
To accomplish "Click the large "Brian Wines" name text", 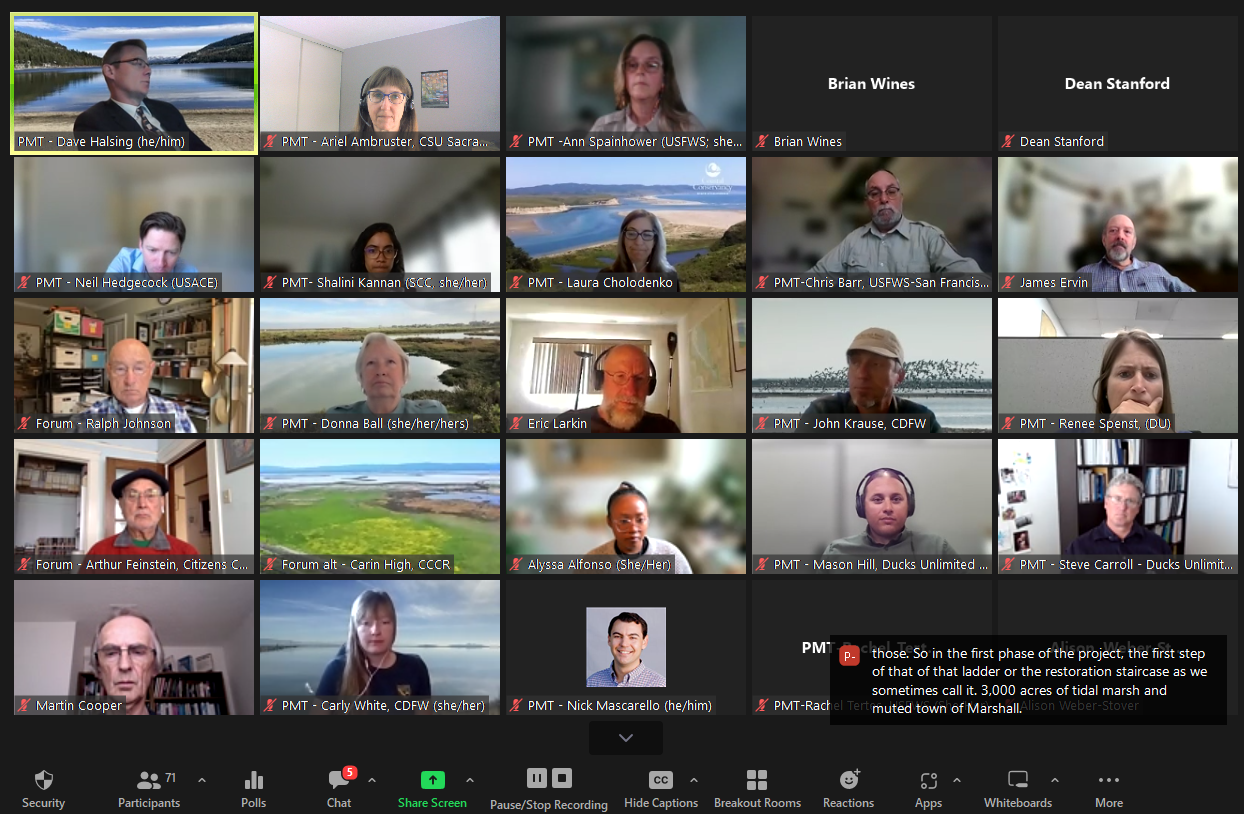I will [871, 84].
